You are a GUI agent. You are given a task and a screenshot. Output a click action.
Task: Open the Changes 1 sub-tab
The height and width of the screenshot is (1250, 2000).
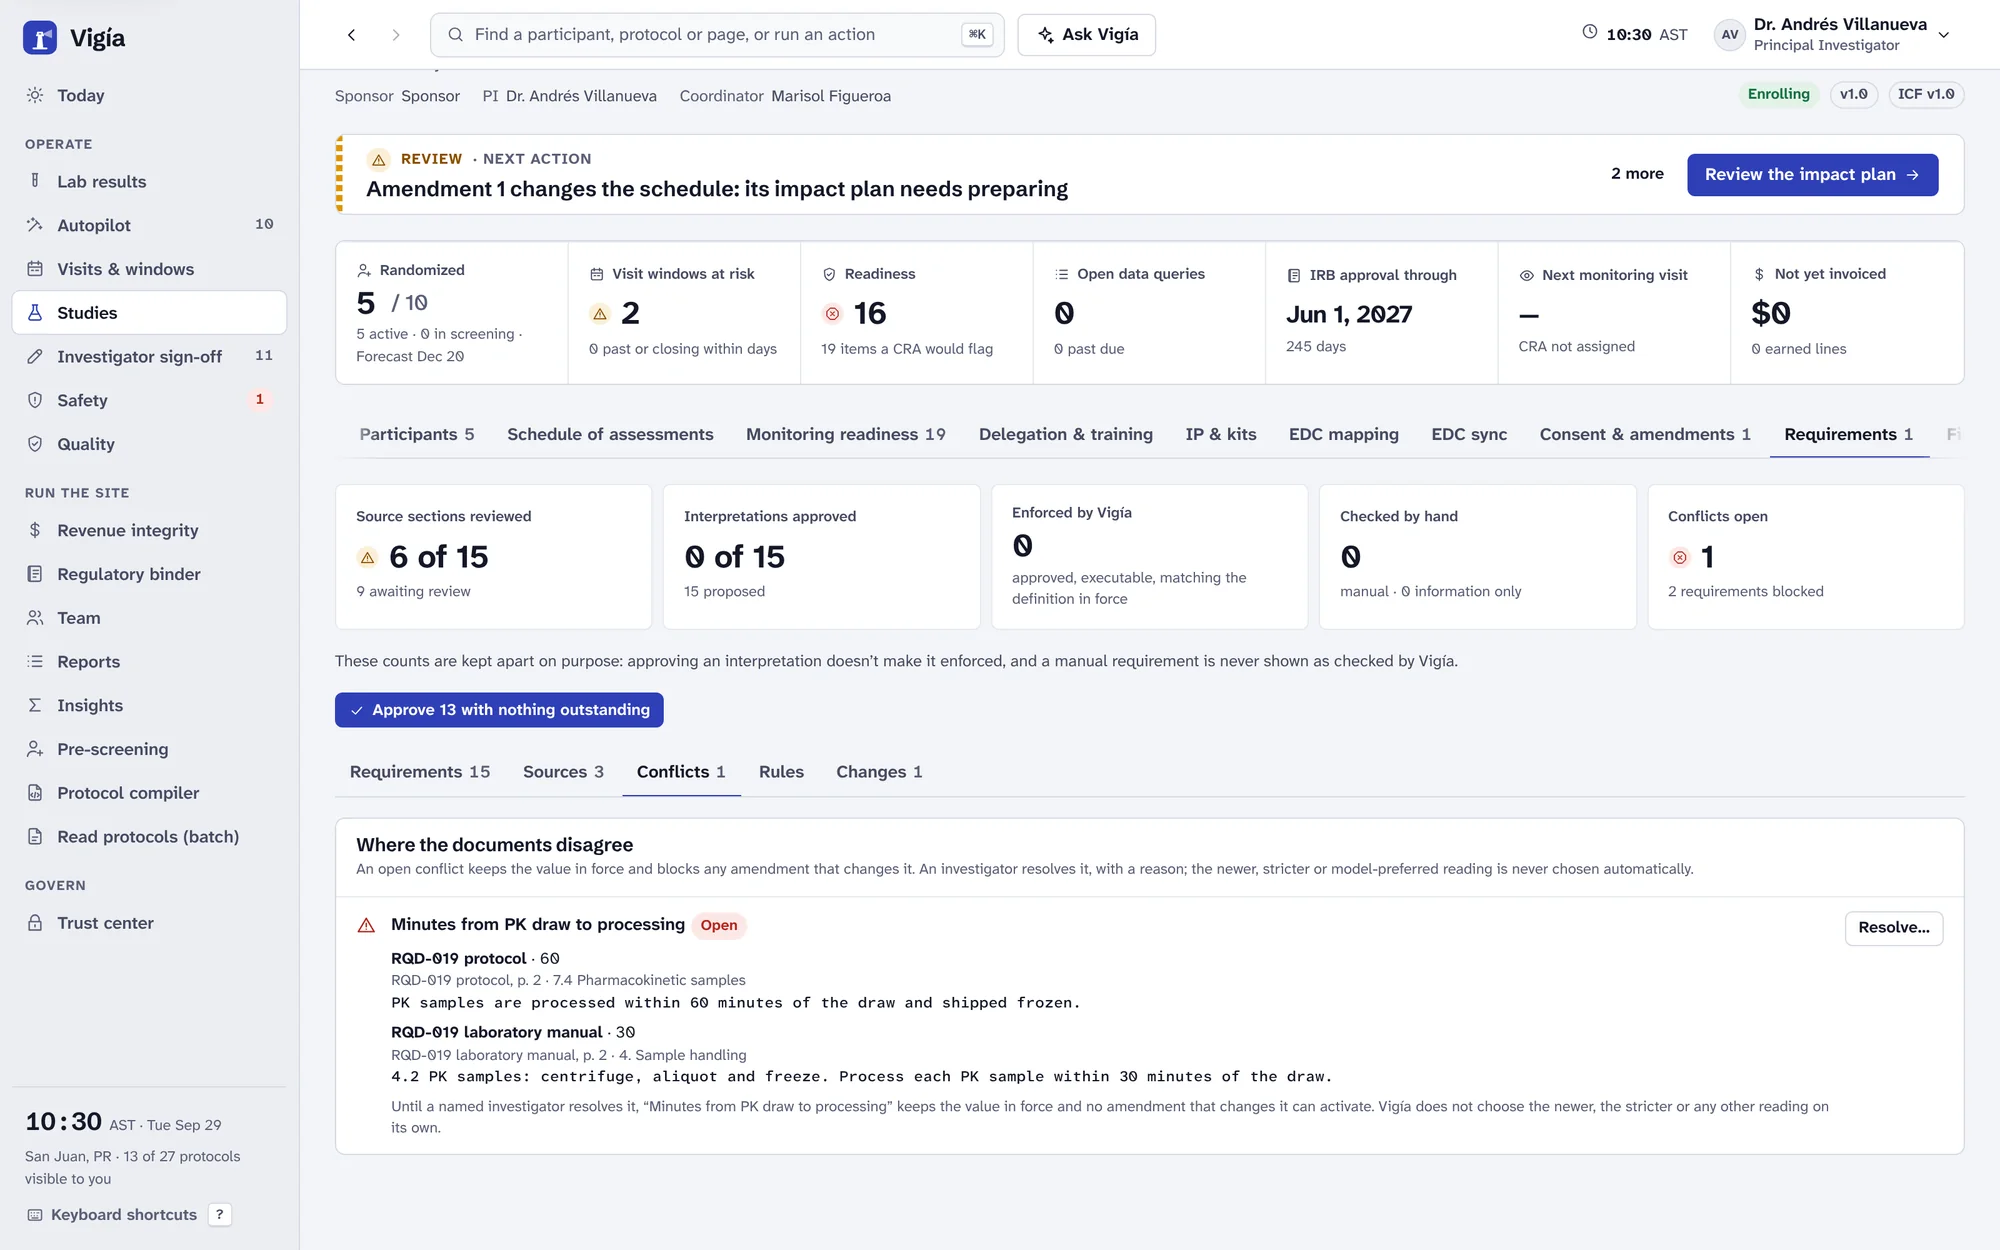click(879, 772)
